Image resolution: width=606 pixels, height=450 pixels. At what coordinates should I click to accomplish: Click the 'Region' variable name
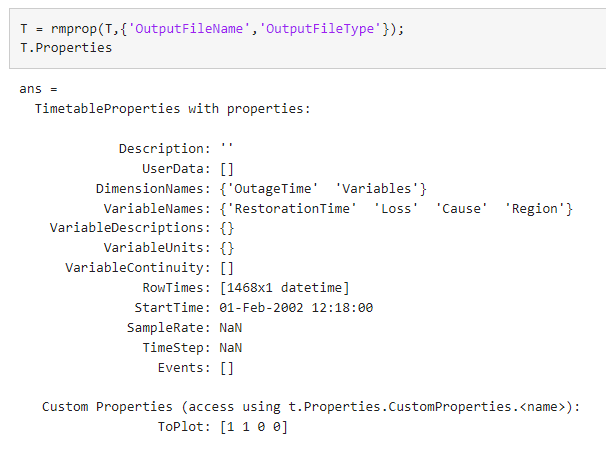coord(535,209)
